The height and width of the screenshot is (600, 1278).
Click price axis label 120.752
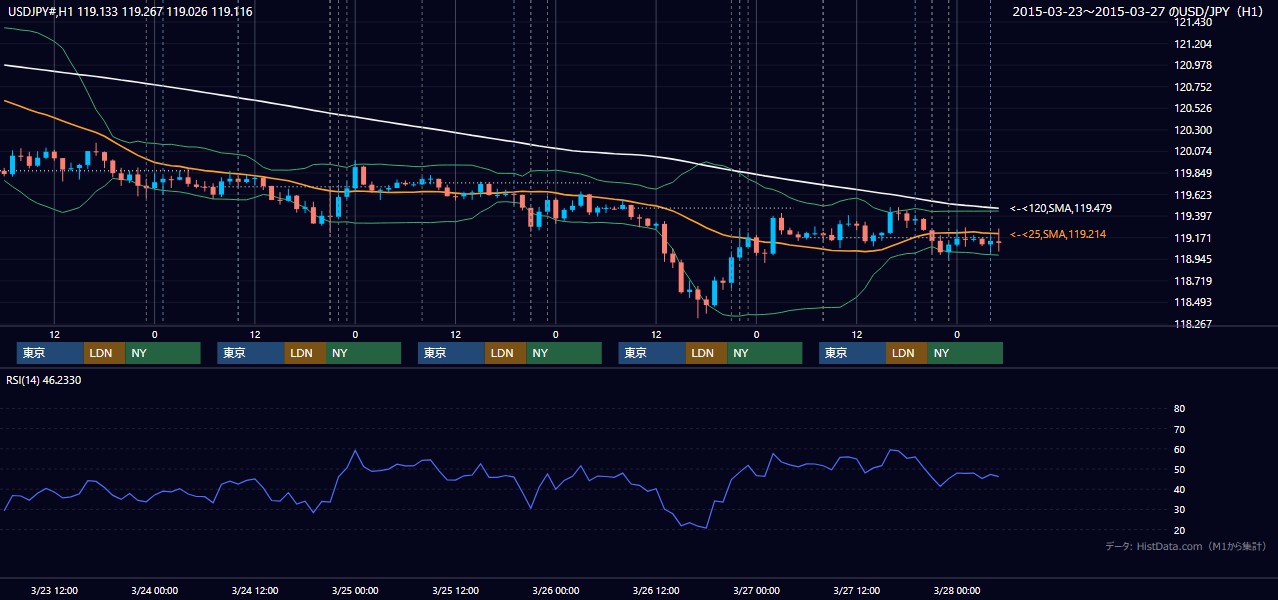pos(1192,87)
